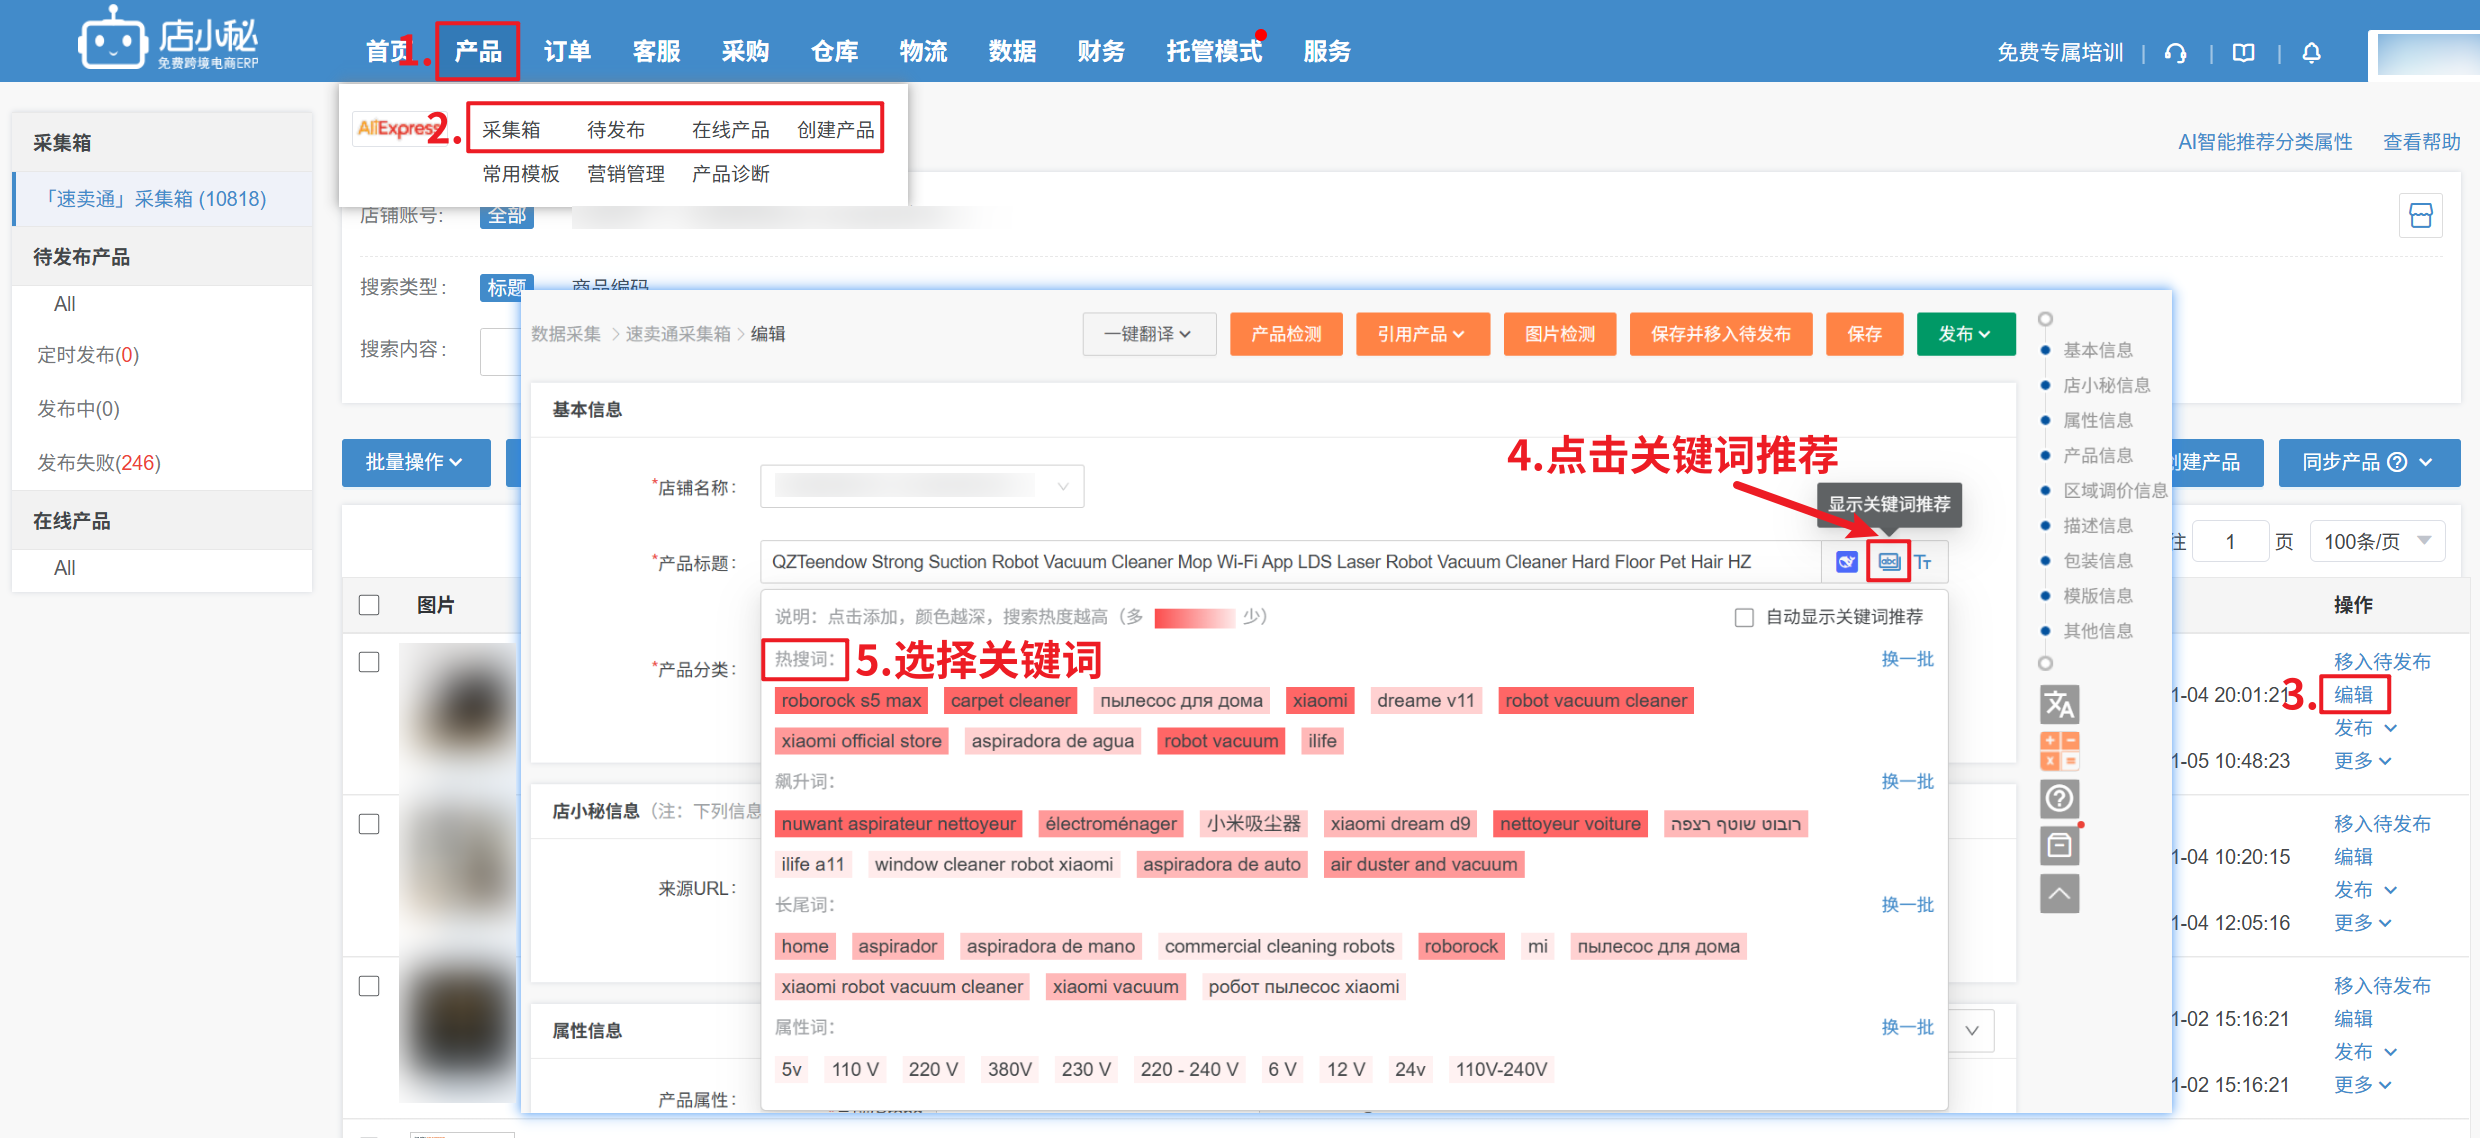This screenshot has height=1138, width=2480.
Task: Open the green 发布 dropdown button
Action: point(1964,334)
